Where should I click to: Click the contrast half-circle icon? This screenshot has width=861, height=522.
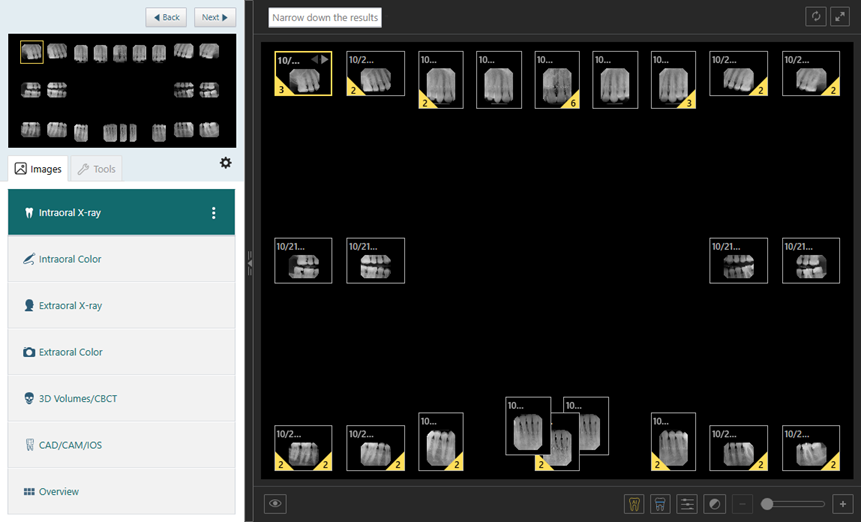tap(714, 504)
